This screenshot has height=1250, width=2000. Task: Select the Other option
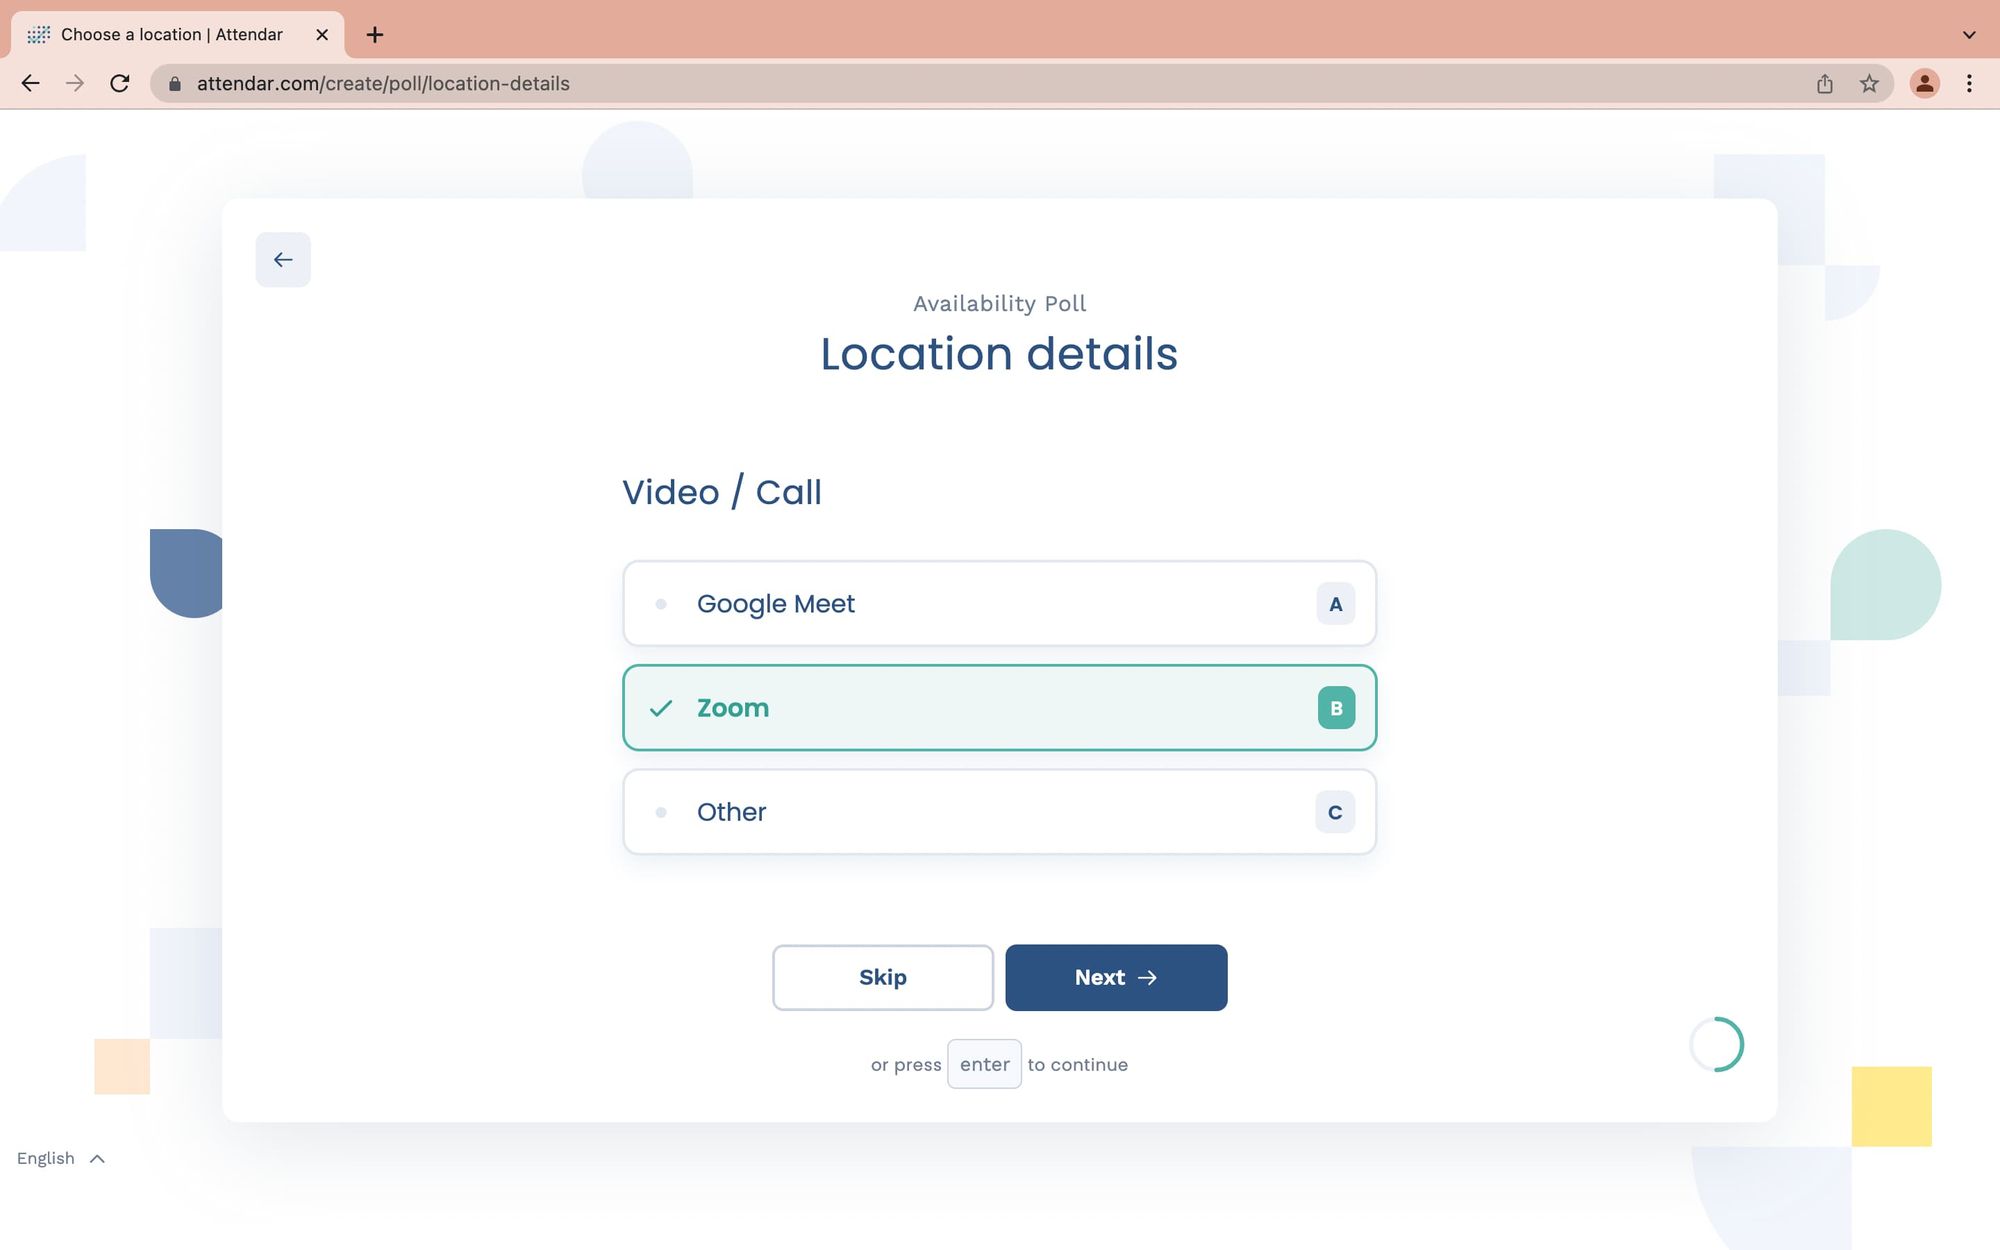999,812
